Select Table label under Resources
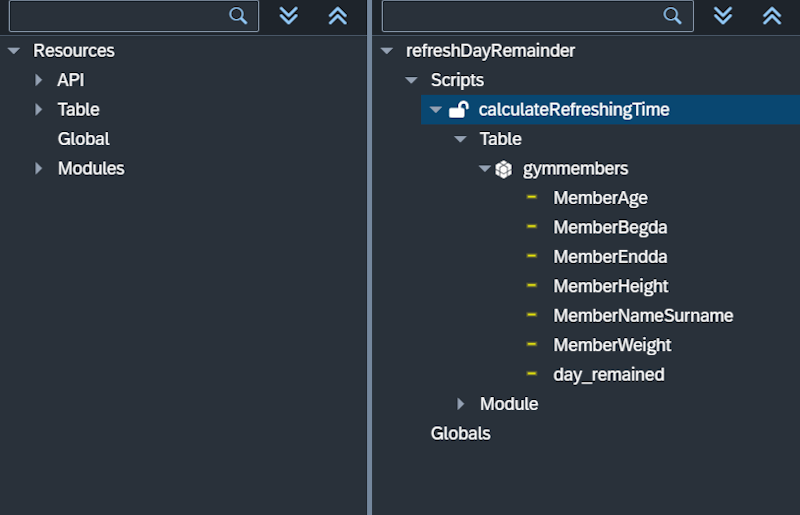The image size is (800, 515). [x=79, y=109]
